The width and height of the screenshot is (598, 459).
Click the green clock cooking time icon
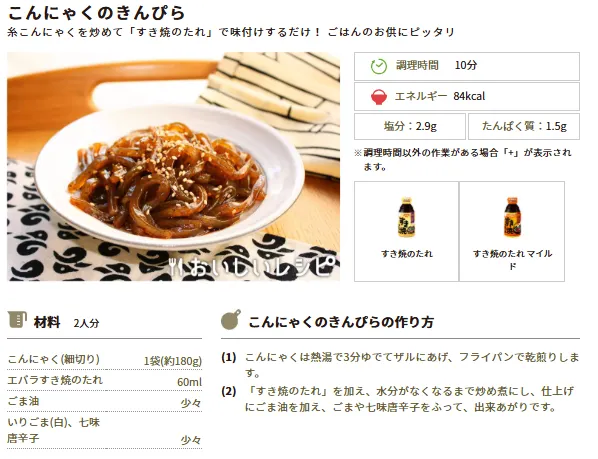[x=378, y=66]
